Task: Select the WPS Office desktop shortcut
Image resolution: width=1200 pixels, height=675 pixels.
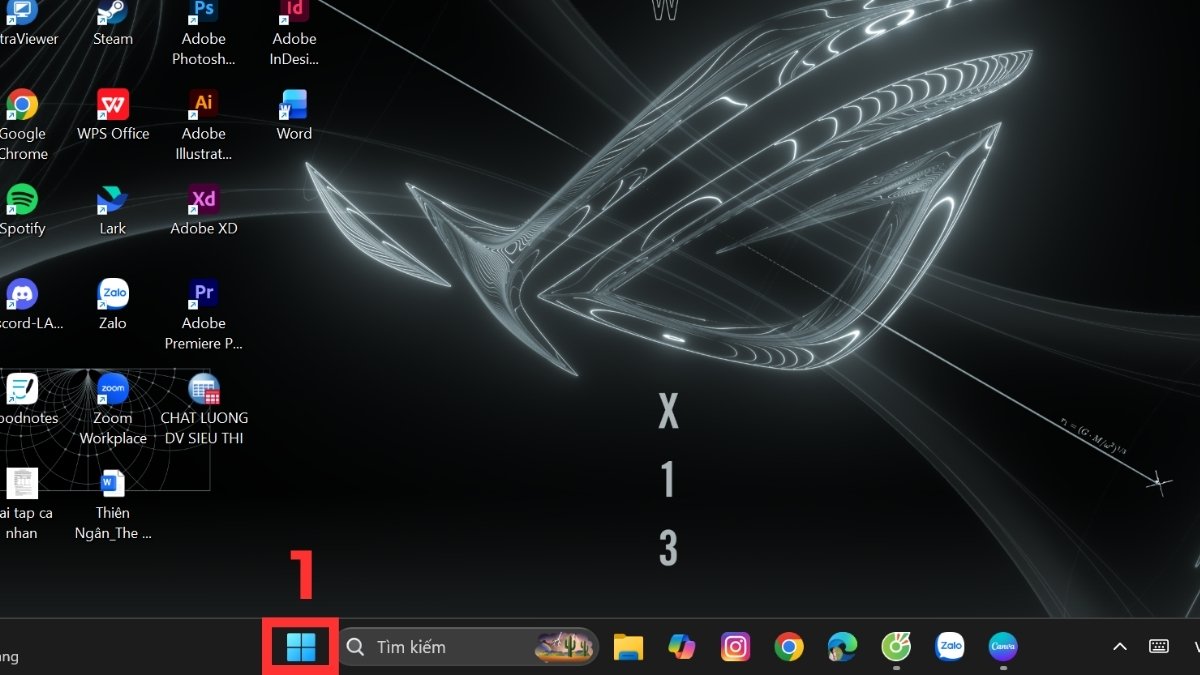Action: point(113,115)
